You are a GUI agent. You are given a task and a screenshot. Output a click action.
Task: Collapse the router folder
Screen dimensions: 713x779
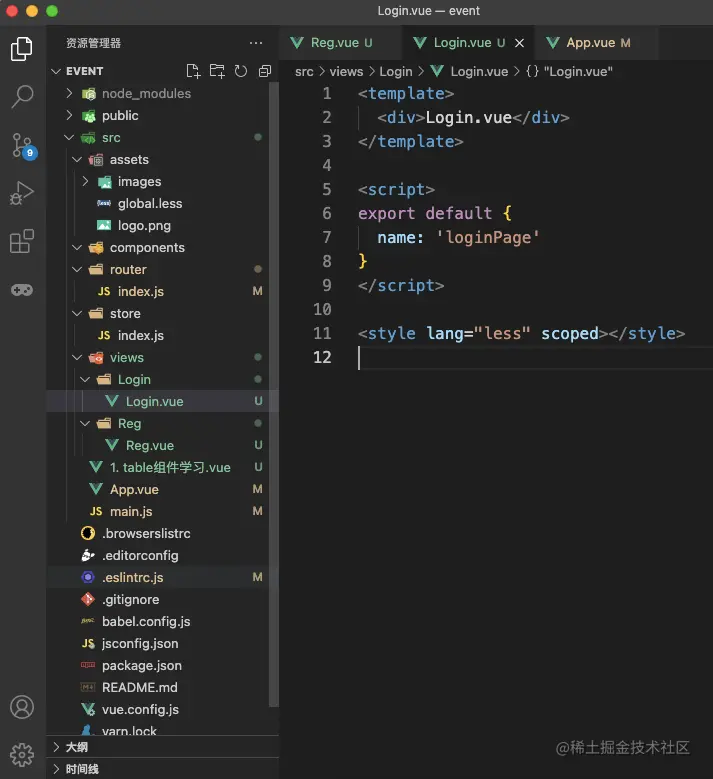click(x=78, y=269)
